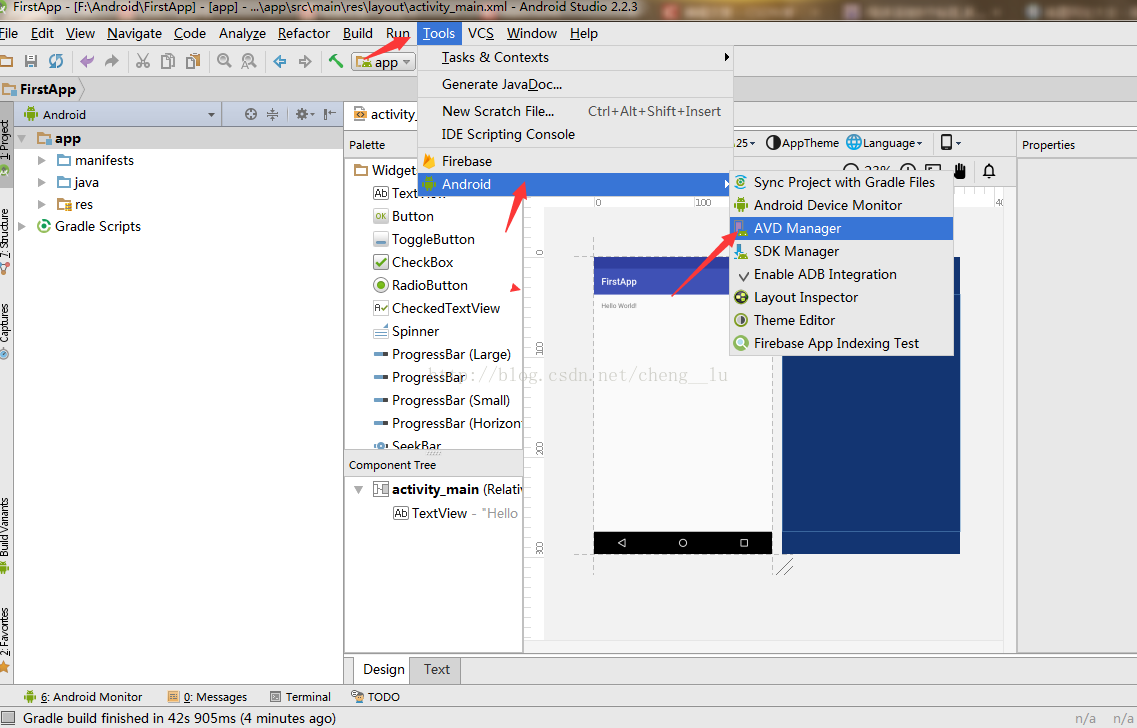The width and height of the screenshot is (1137, 728).
Task: Click the Save All floppy disk icon
Action: (x=30, y=62)
